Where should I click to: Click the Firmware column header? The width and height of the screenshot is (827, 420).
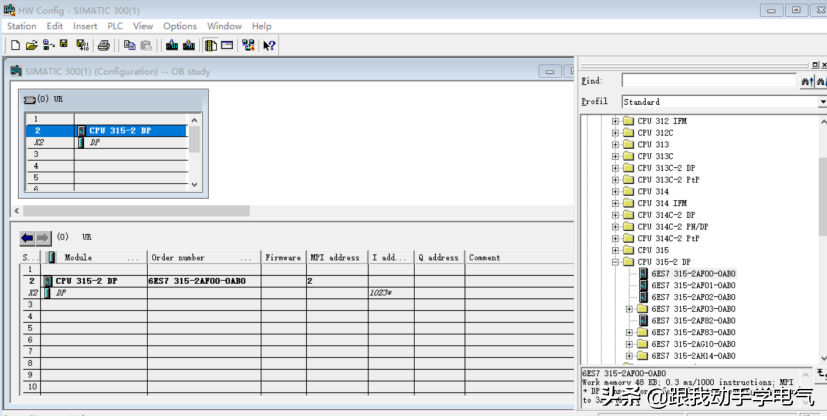pyautogui.click(x=284, y=257)
